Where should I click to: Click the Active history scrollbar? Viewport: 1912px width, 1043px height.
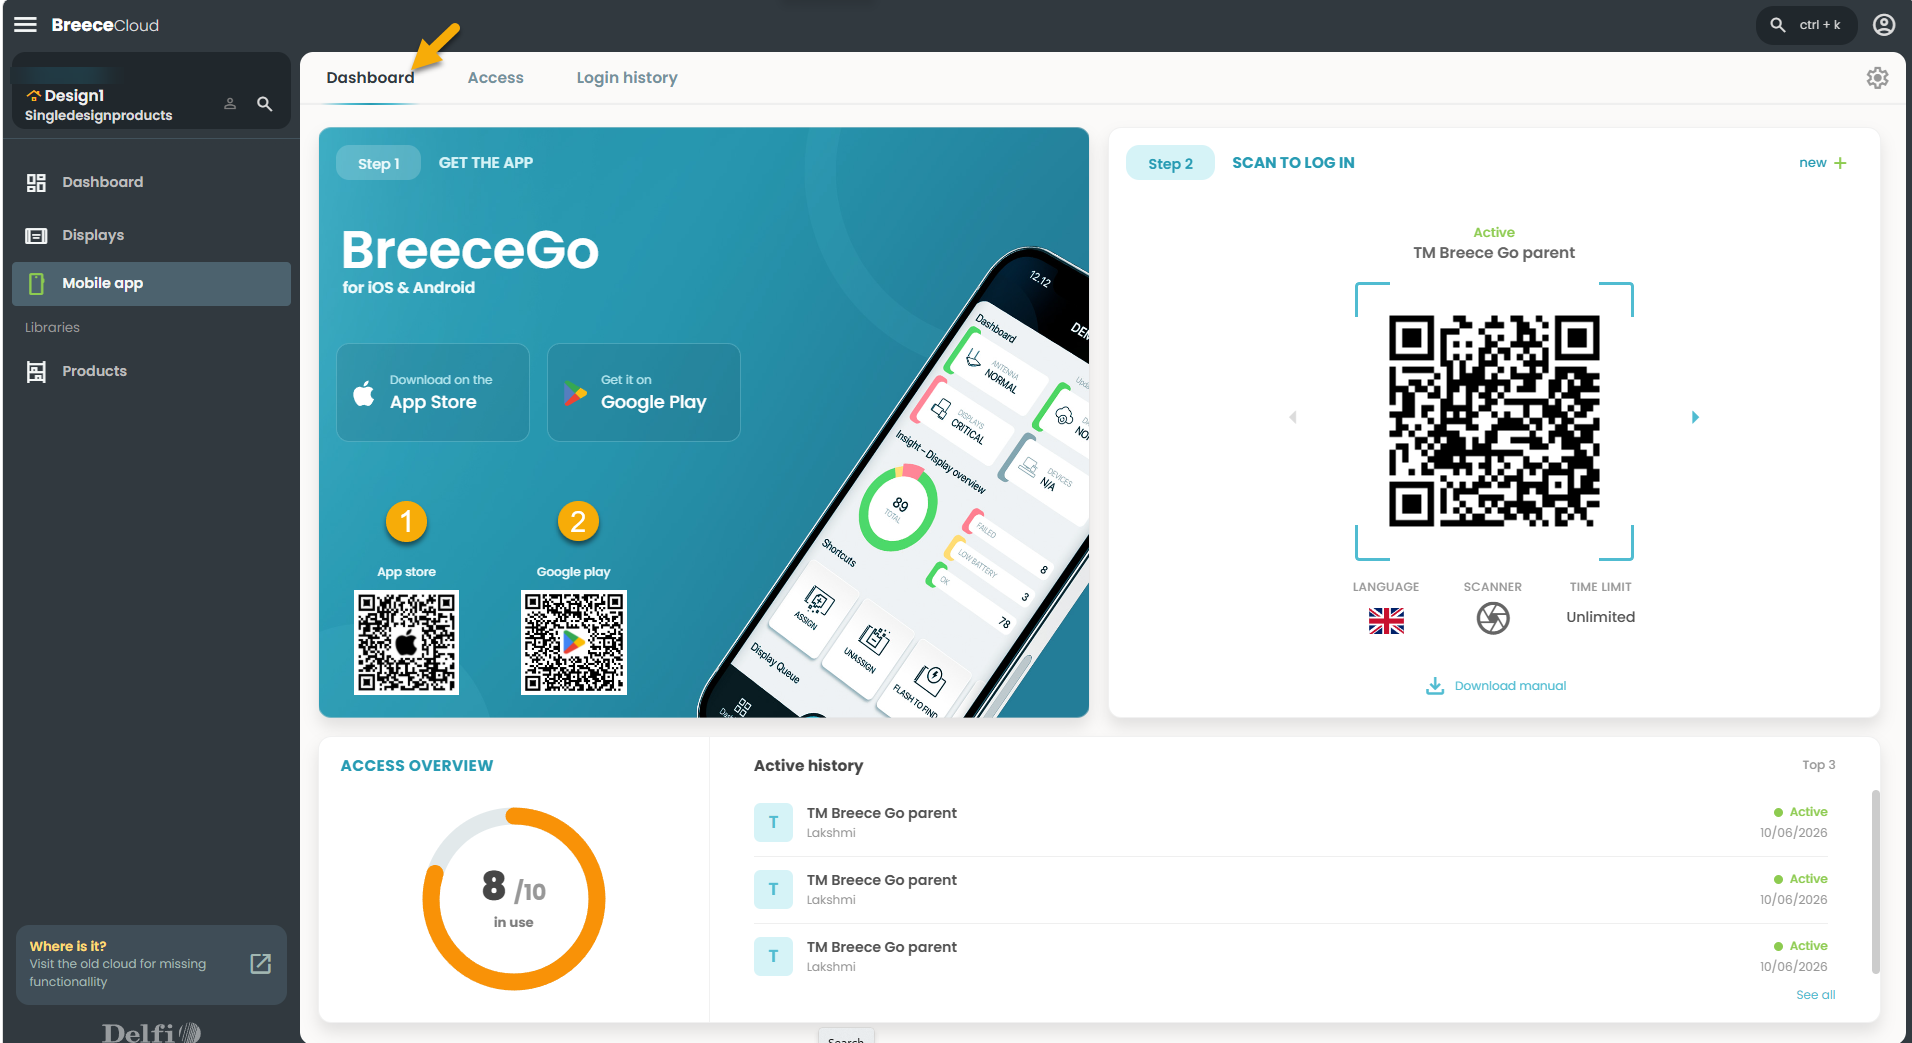pos(1875,882)
